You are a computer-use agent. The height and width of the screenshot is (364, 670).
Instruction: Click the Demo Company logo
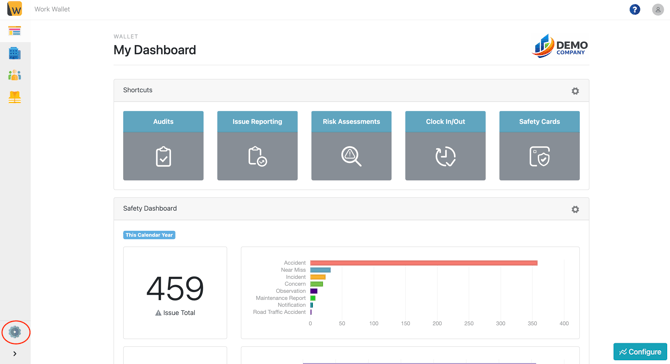click(x=560, y=46)
